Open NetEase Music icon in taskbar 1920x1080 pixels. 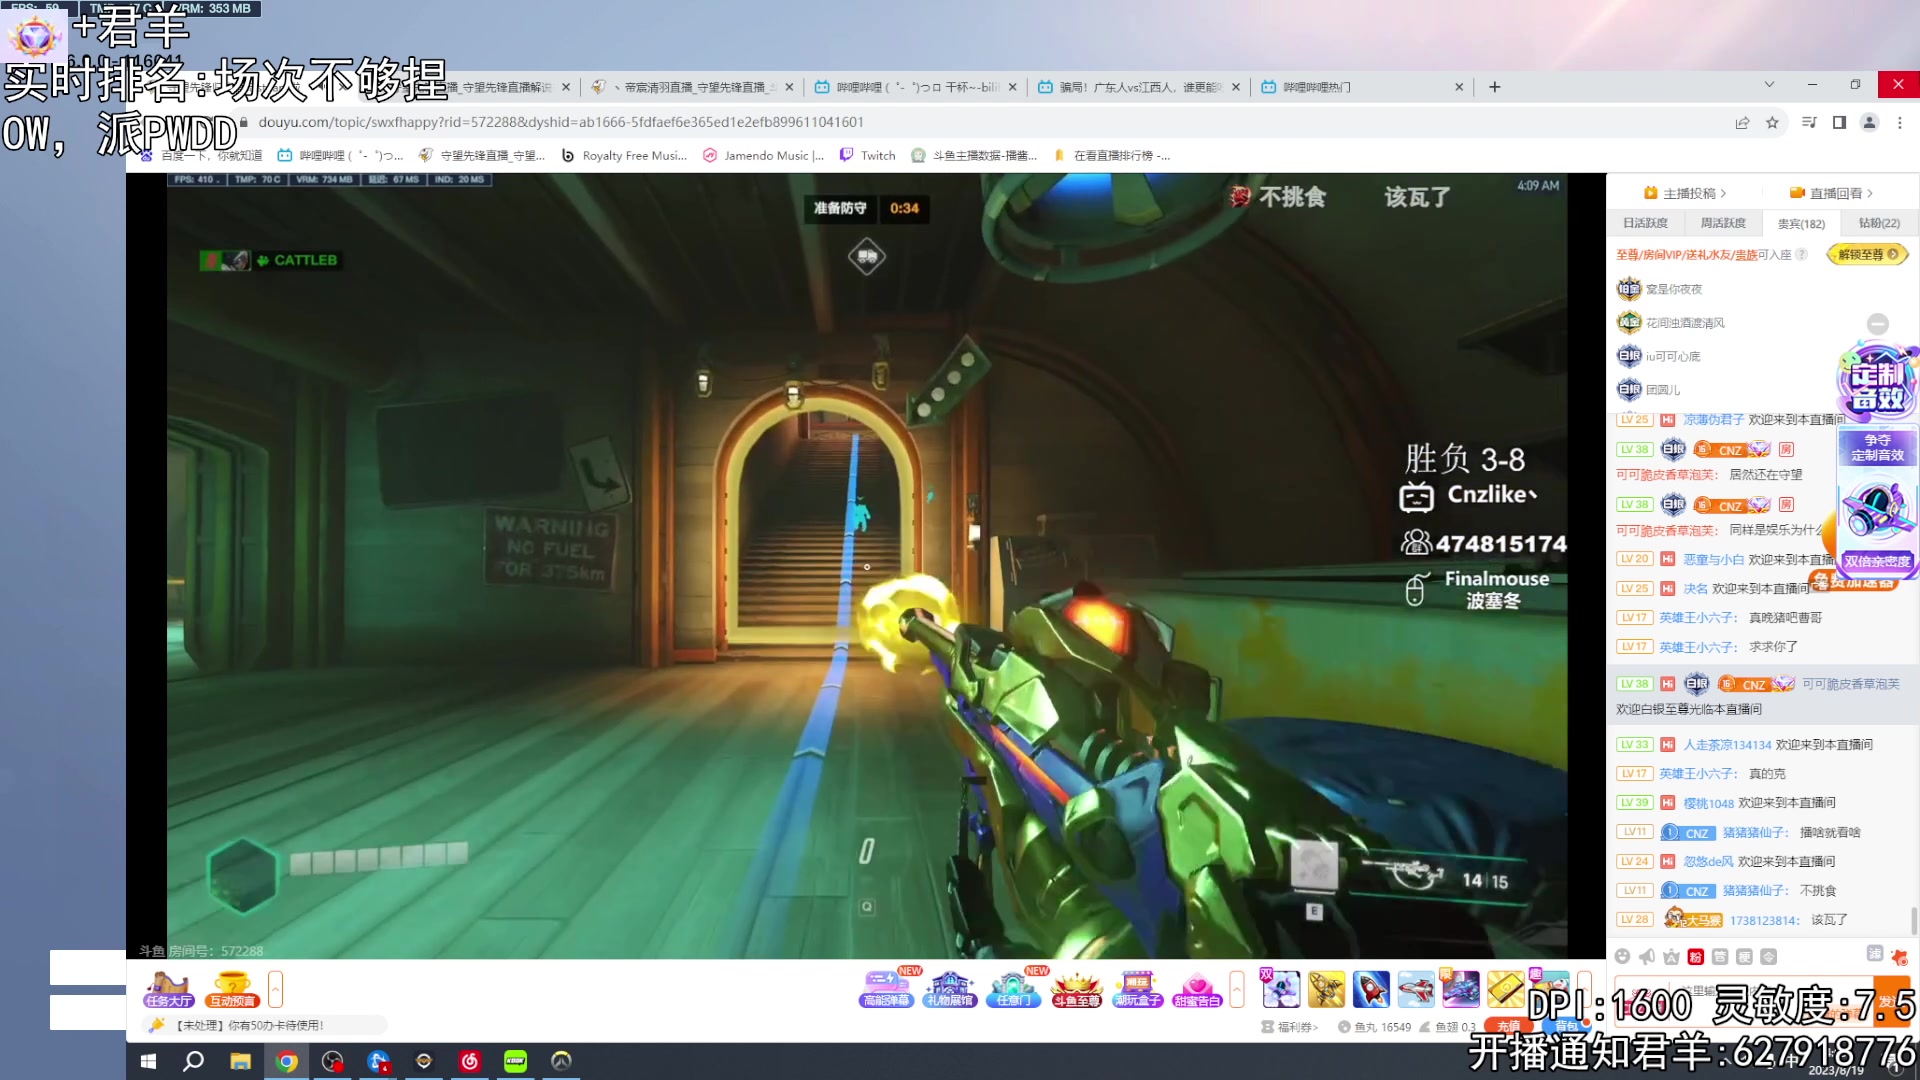470,1061
